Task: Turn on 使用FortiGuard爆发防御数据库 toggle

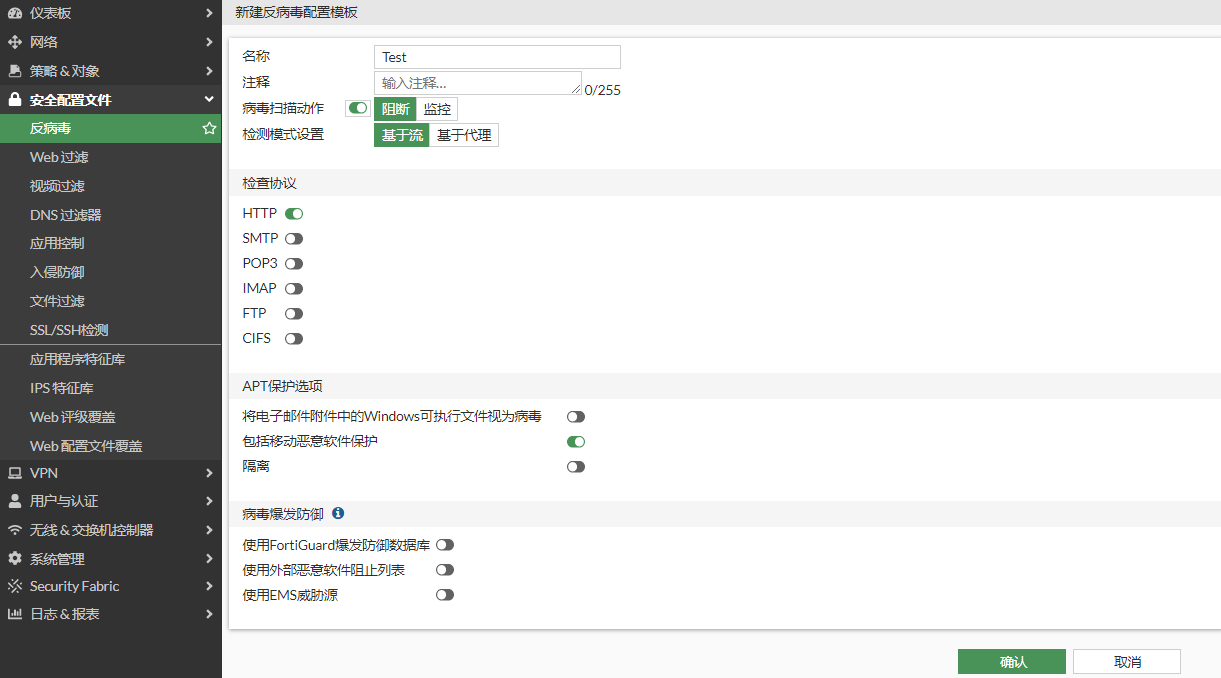Action: tap(445, 545)
